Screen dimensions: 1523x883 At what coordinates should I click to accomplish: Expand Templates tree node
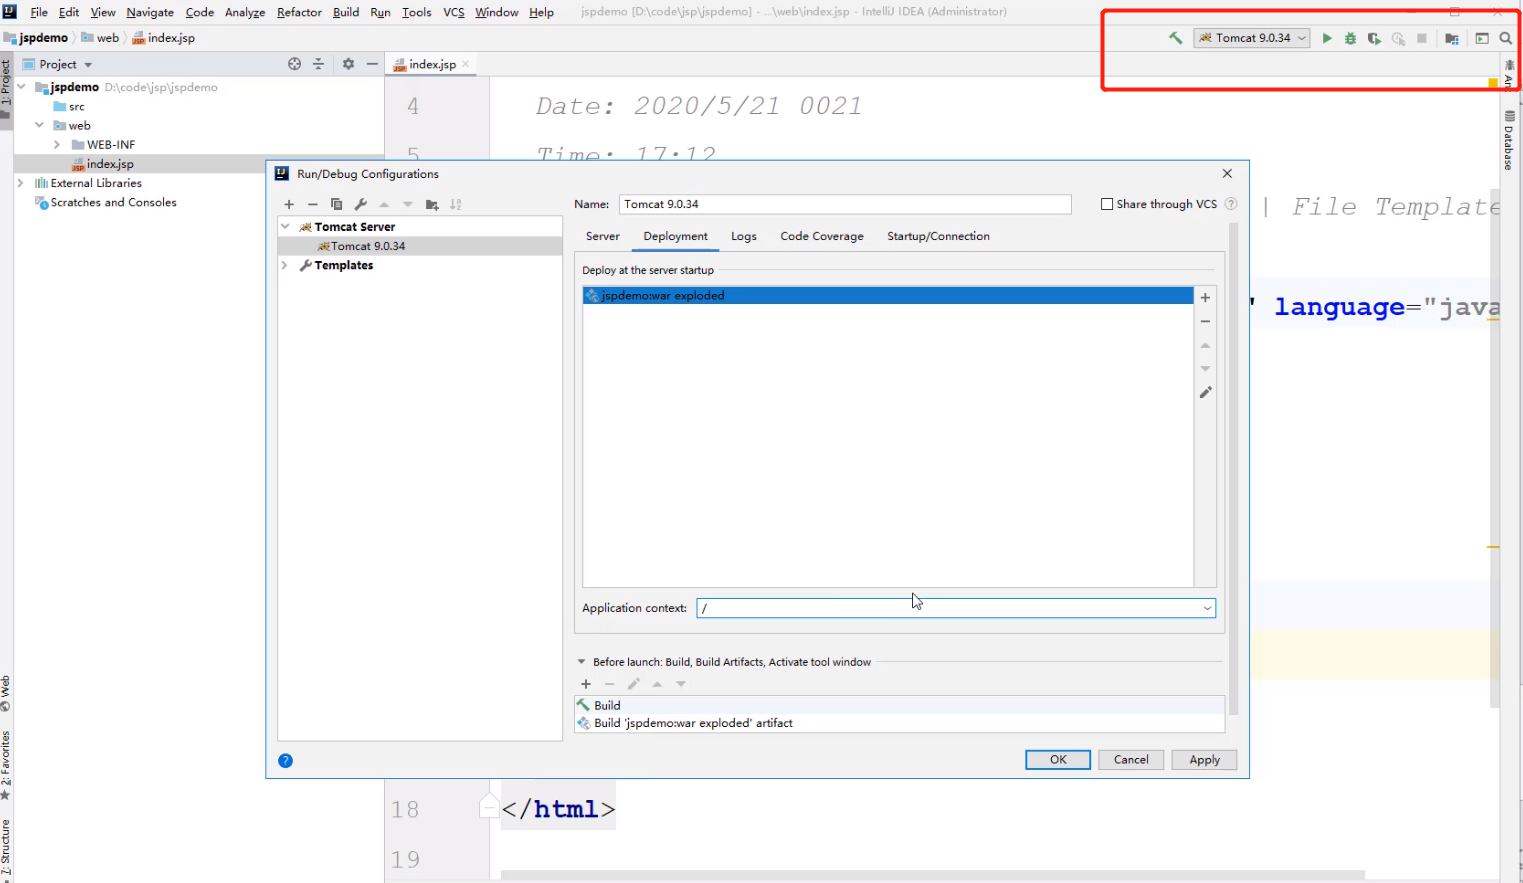285,265
